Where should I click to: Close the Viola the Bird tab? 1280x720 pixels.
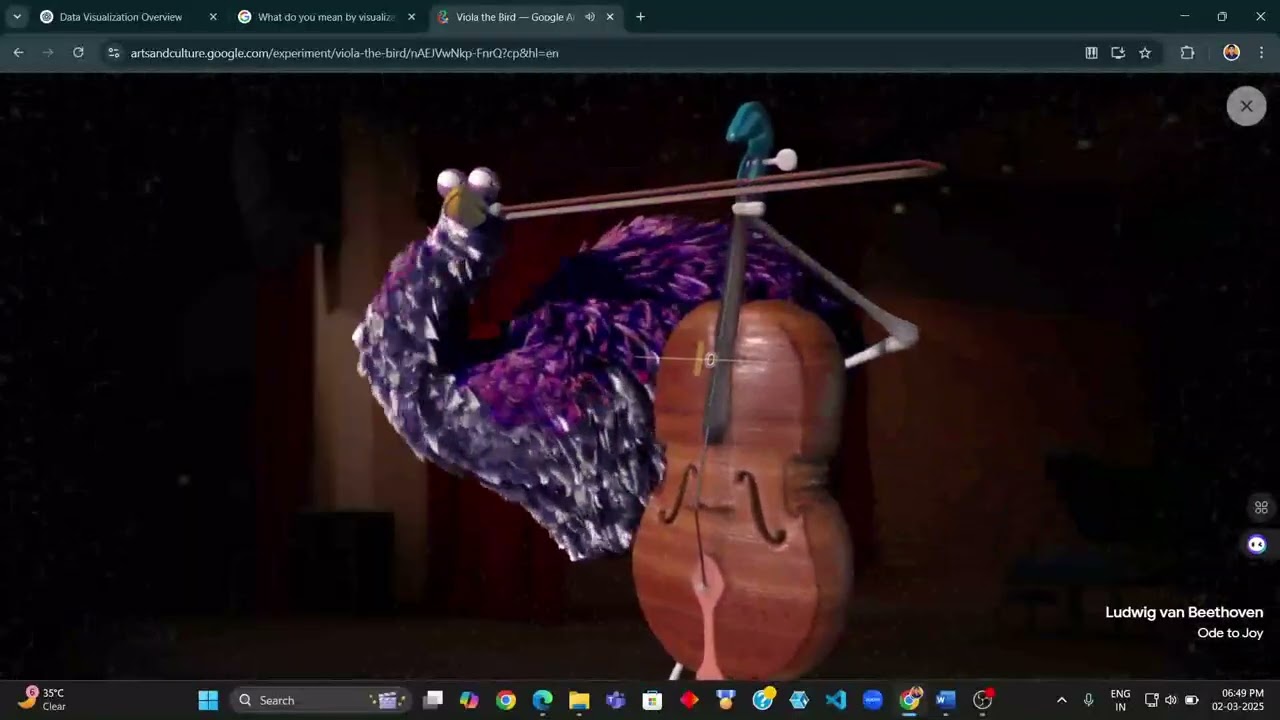point(610,17)
